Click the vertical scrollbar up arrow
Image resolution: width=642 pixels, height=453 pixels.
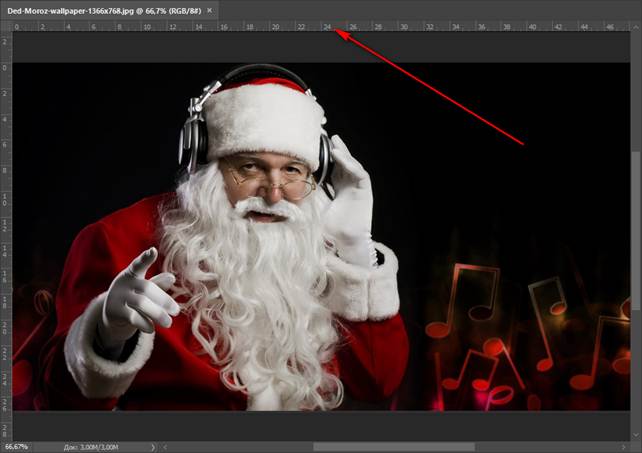coord(636,27)
